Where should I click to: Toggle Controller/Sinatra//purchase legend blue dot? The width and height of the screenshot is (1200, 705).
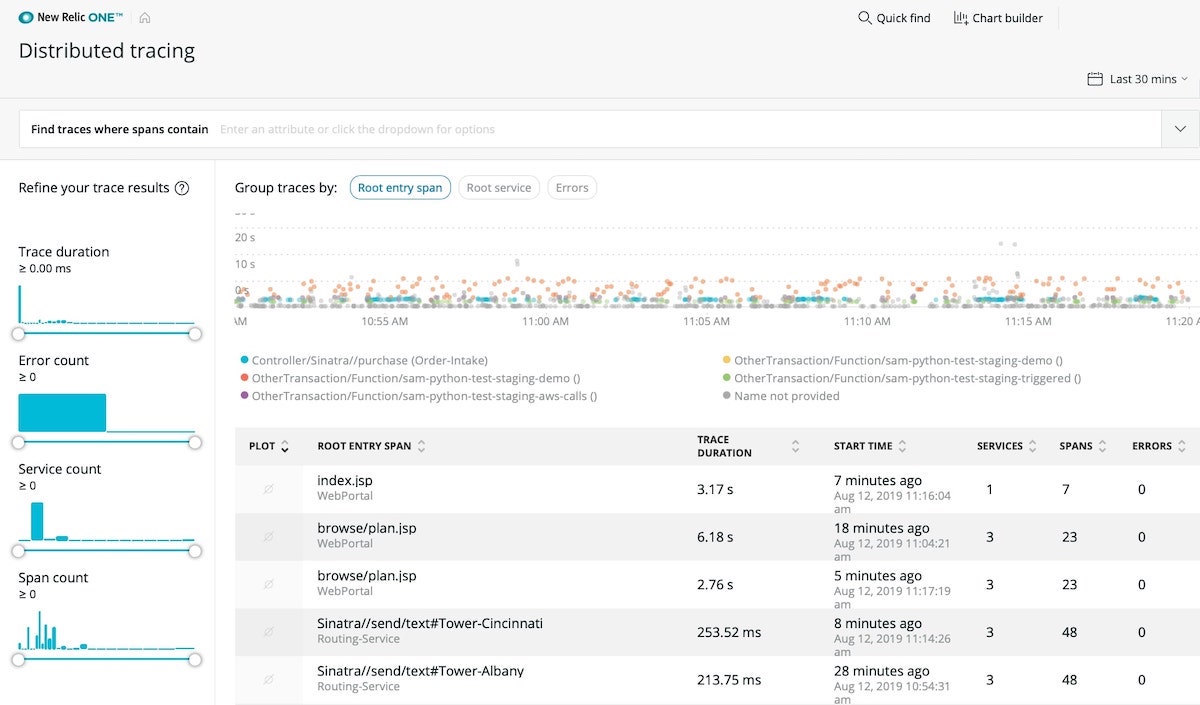244,361
